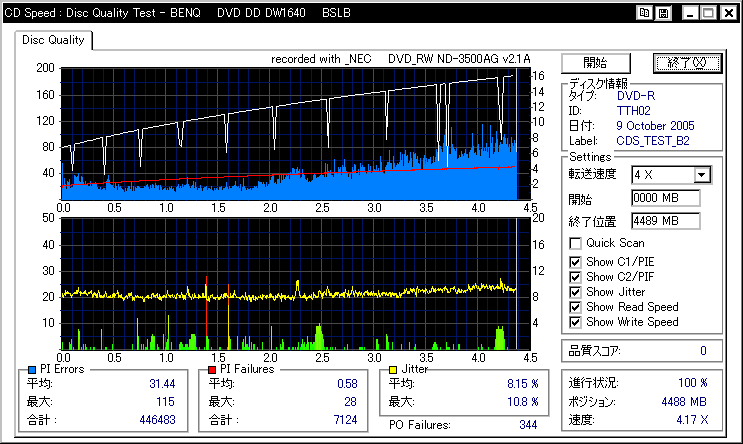Click the yellow Jitter legend square
The height and width of the screenshot is (444, 743).
(393, 370)
